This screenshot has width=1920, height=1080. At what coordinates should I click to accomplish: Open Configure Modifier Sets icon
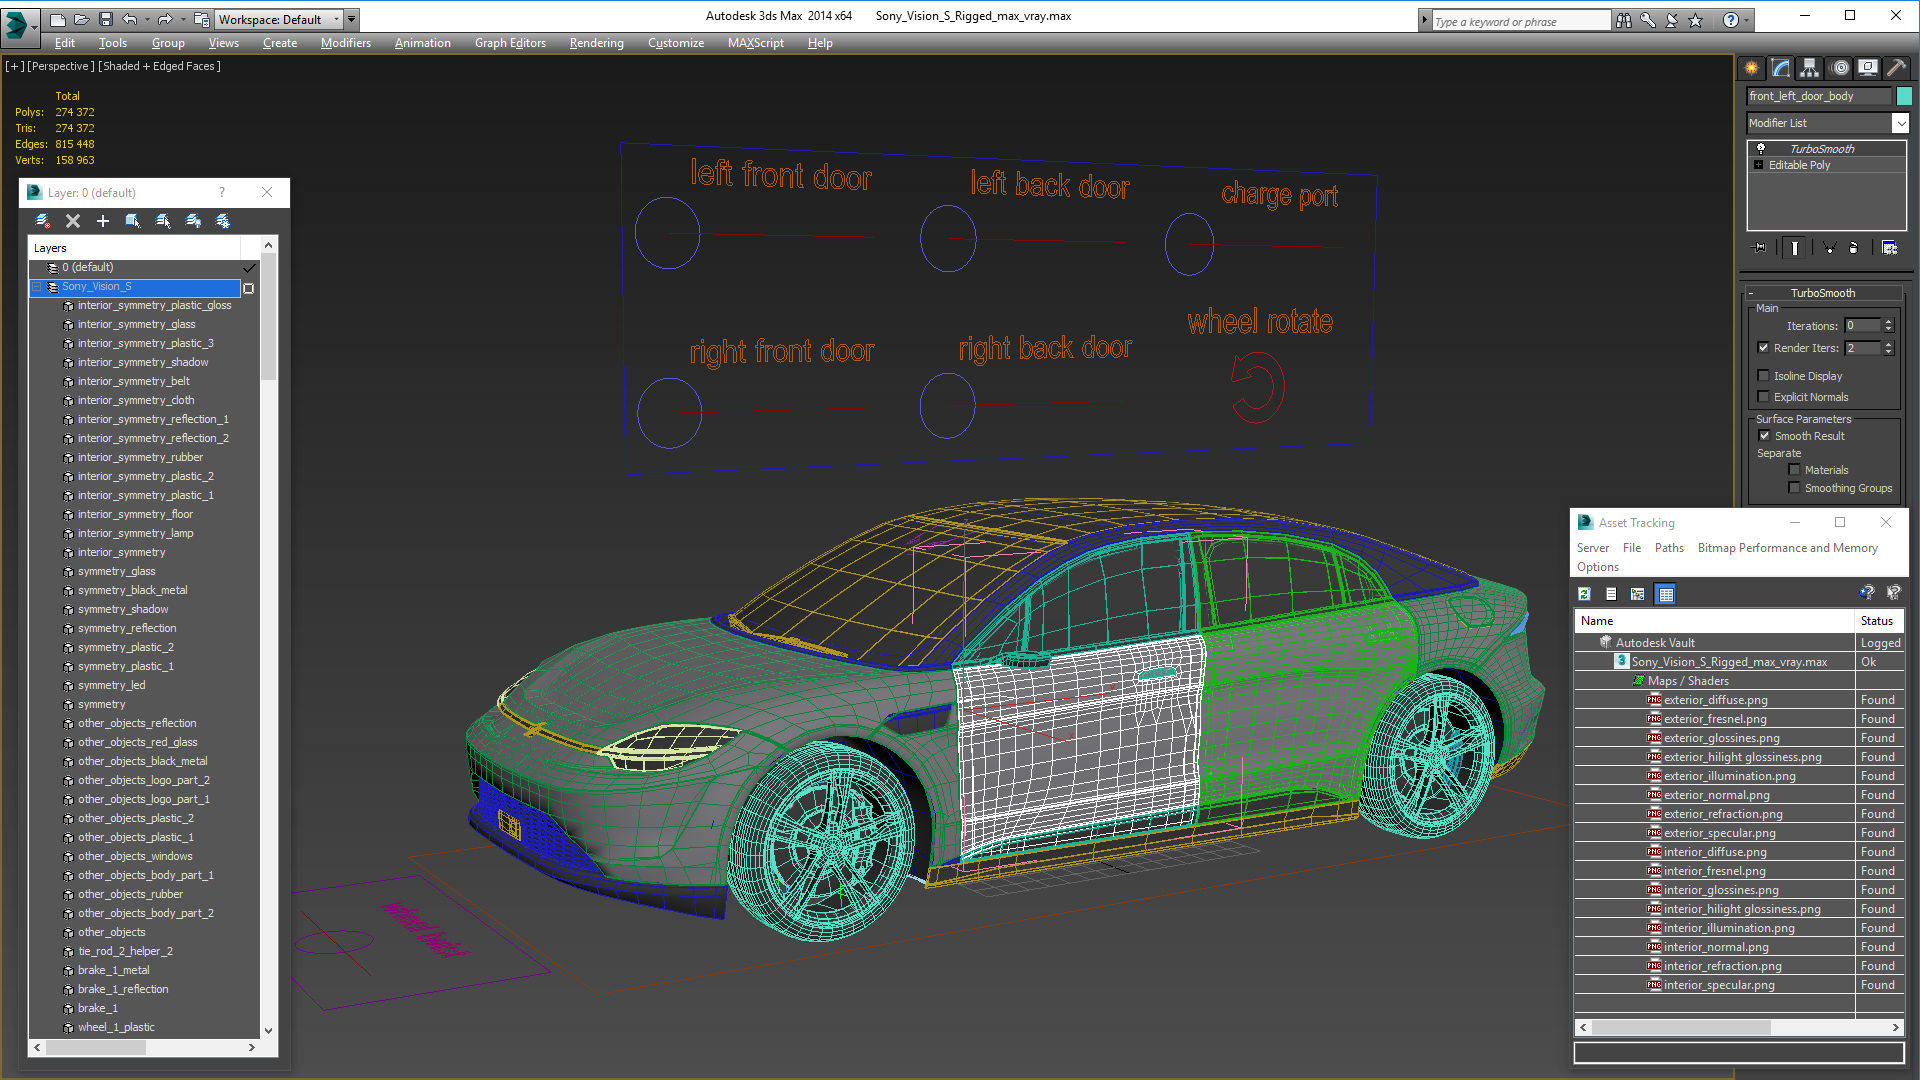point(1889,247)
